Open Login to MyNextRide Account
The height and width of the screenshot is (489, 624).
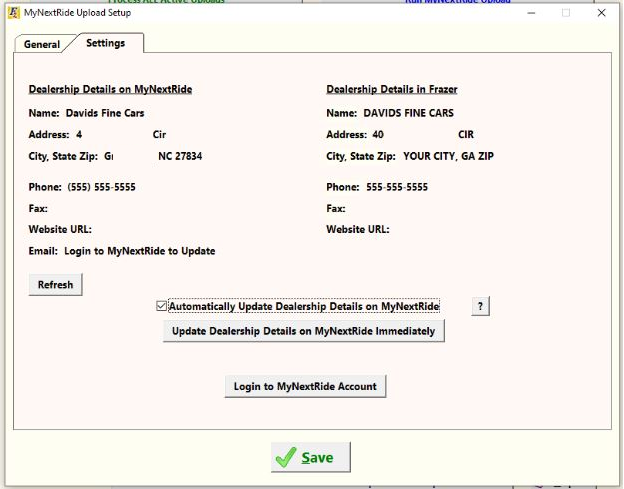click(x=305, y=386)
